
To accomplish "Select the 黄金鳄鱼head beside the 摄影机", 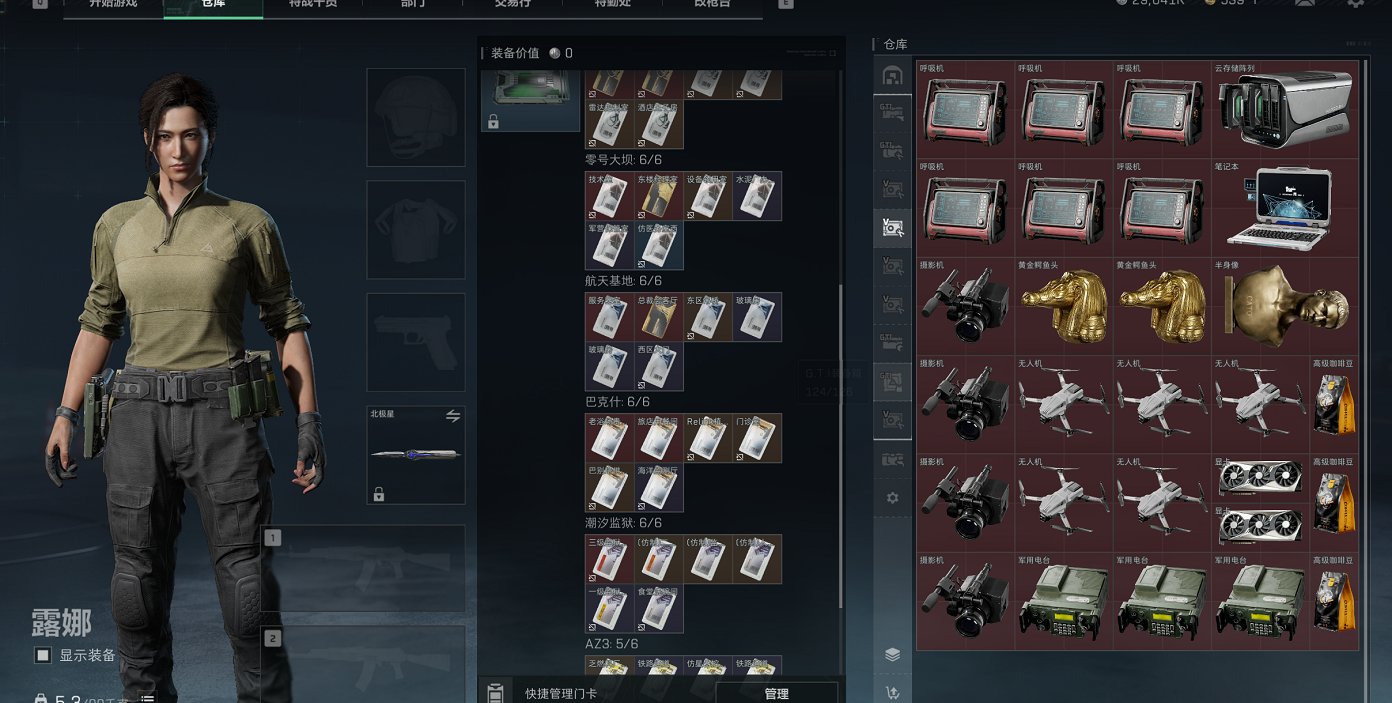I will click(1064, 306).
